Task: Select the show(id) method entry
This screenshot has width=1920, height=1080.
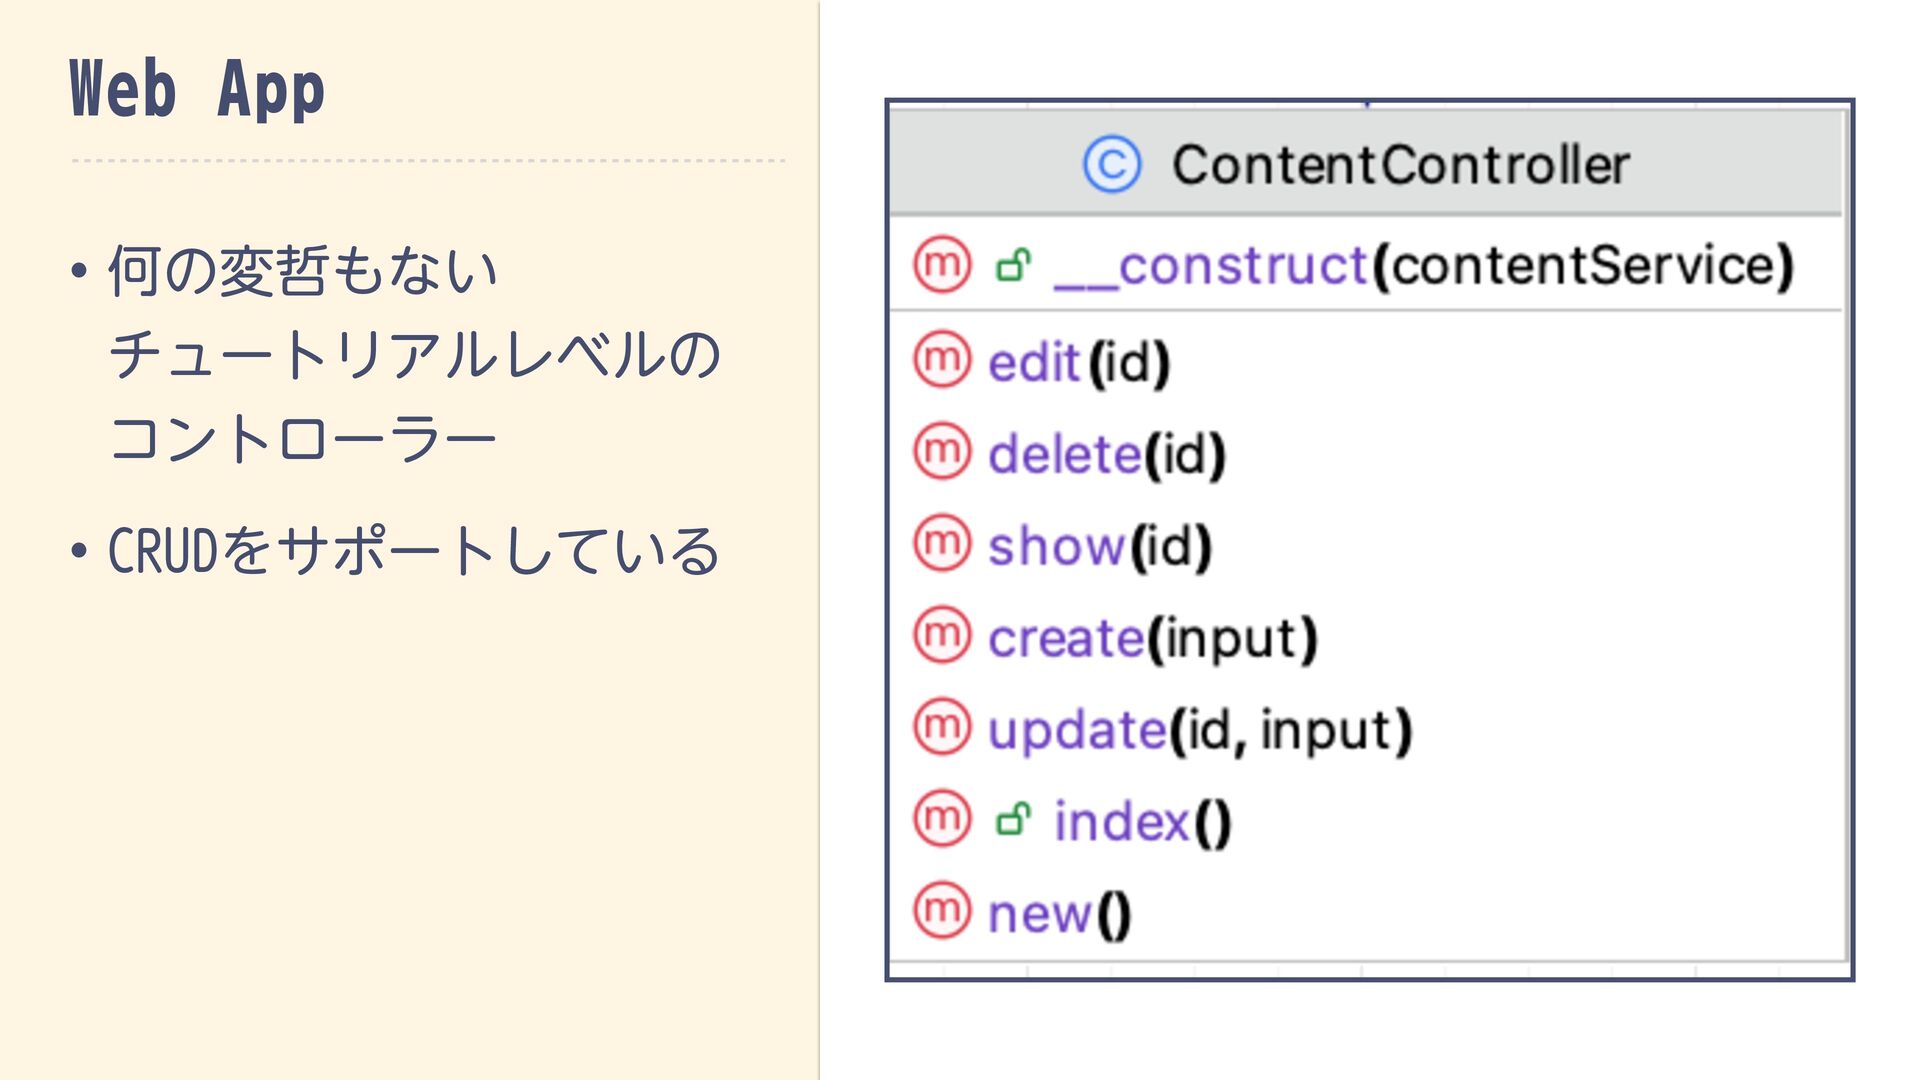Action: click(x=1099, y=546)
